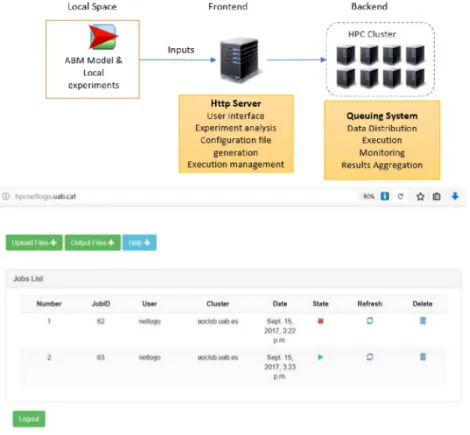The height and width of the screenshot is (435, 470).
Task: Click the Inputs arrow label
Action: 181,50
